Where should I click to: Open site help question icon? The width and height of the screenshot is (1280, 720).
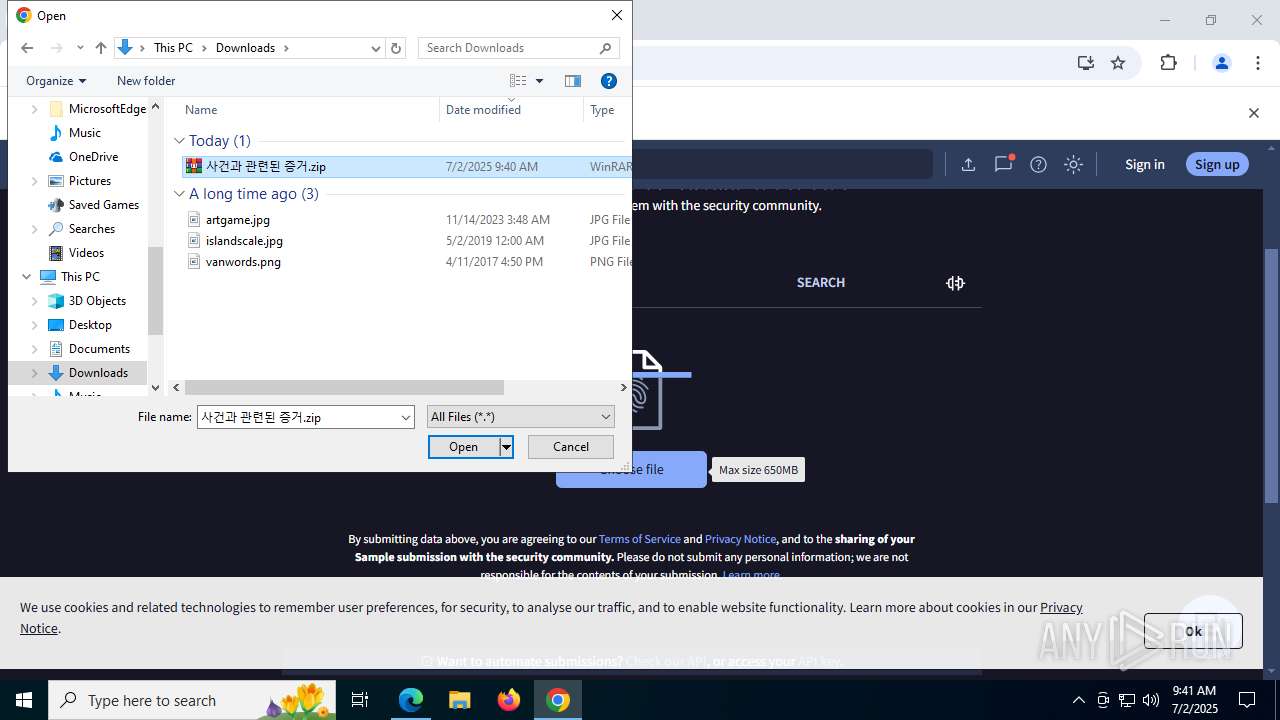pyautogui.click(x=1038, y=165)
